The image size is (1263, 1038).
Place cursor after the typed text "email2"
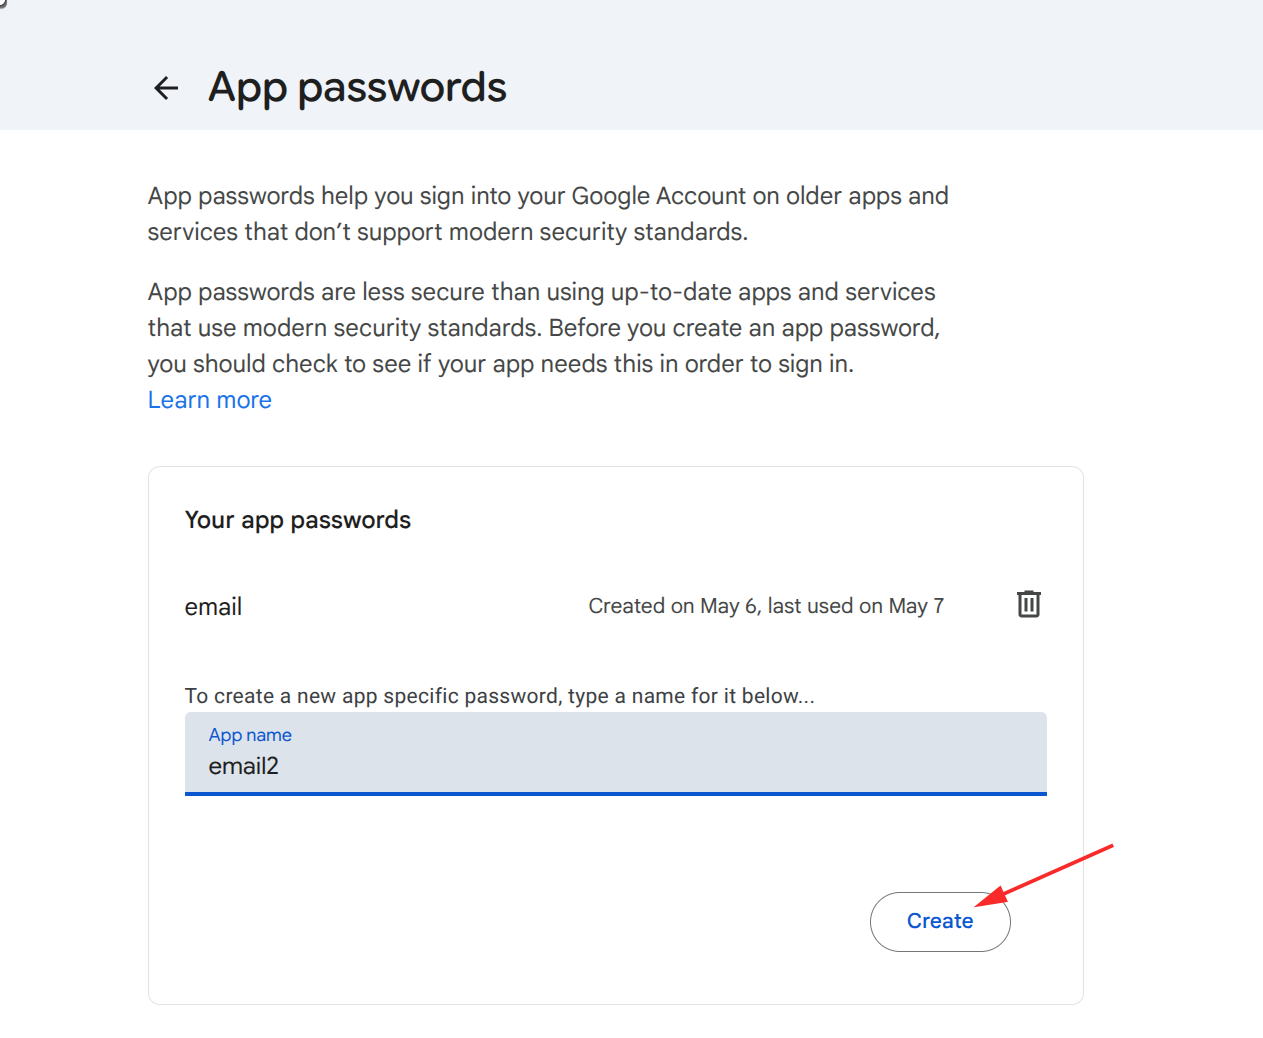click(x=281, y=767)
